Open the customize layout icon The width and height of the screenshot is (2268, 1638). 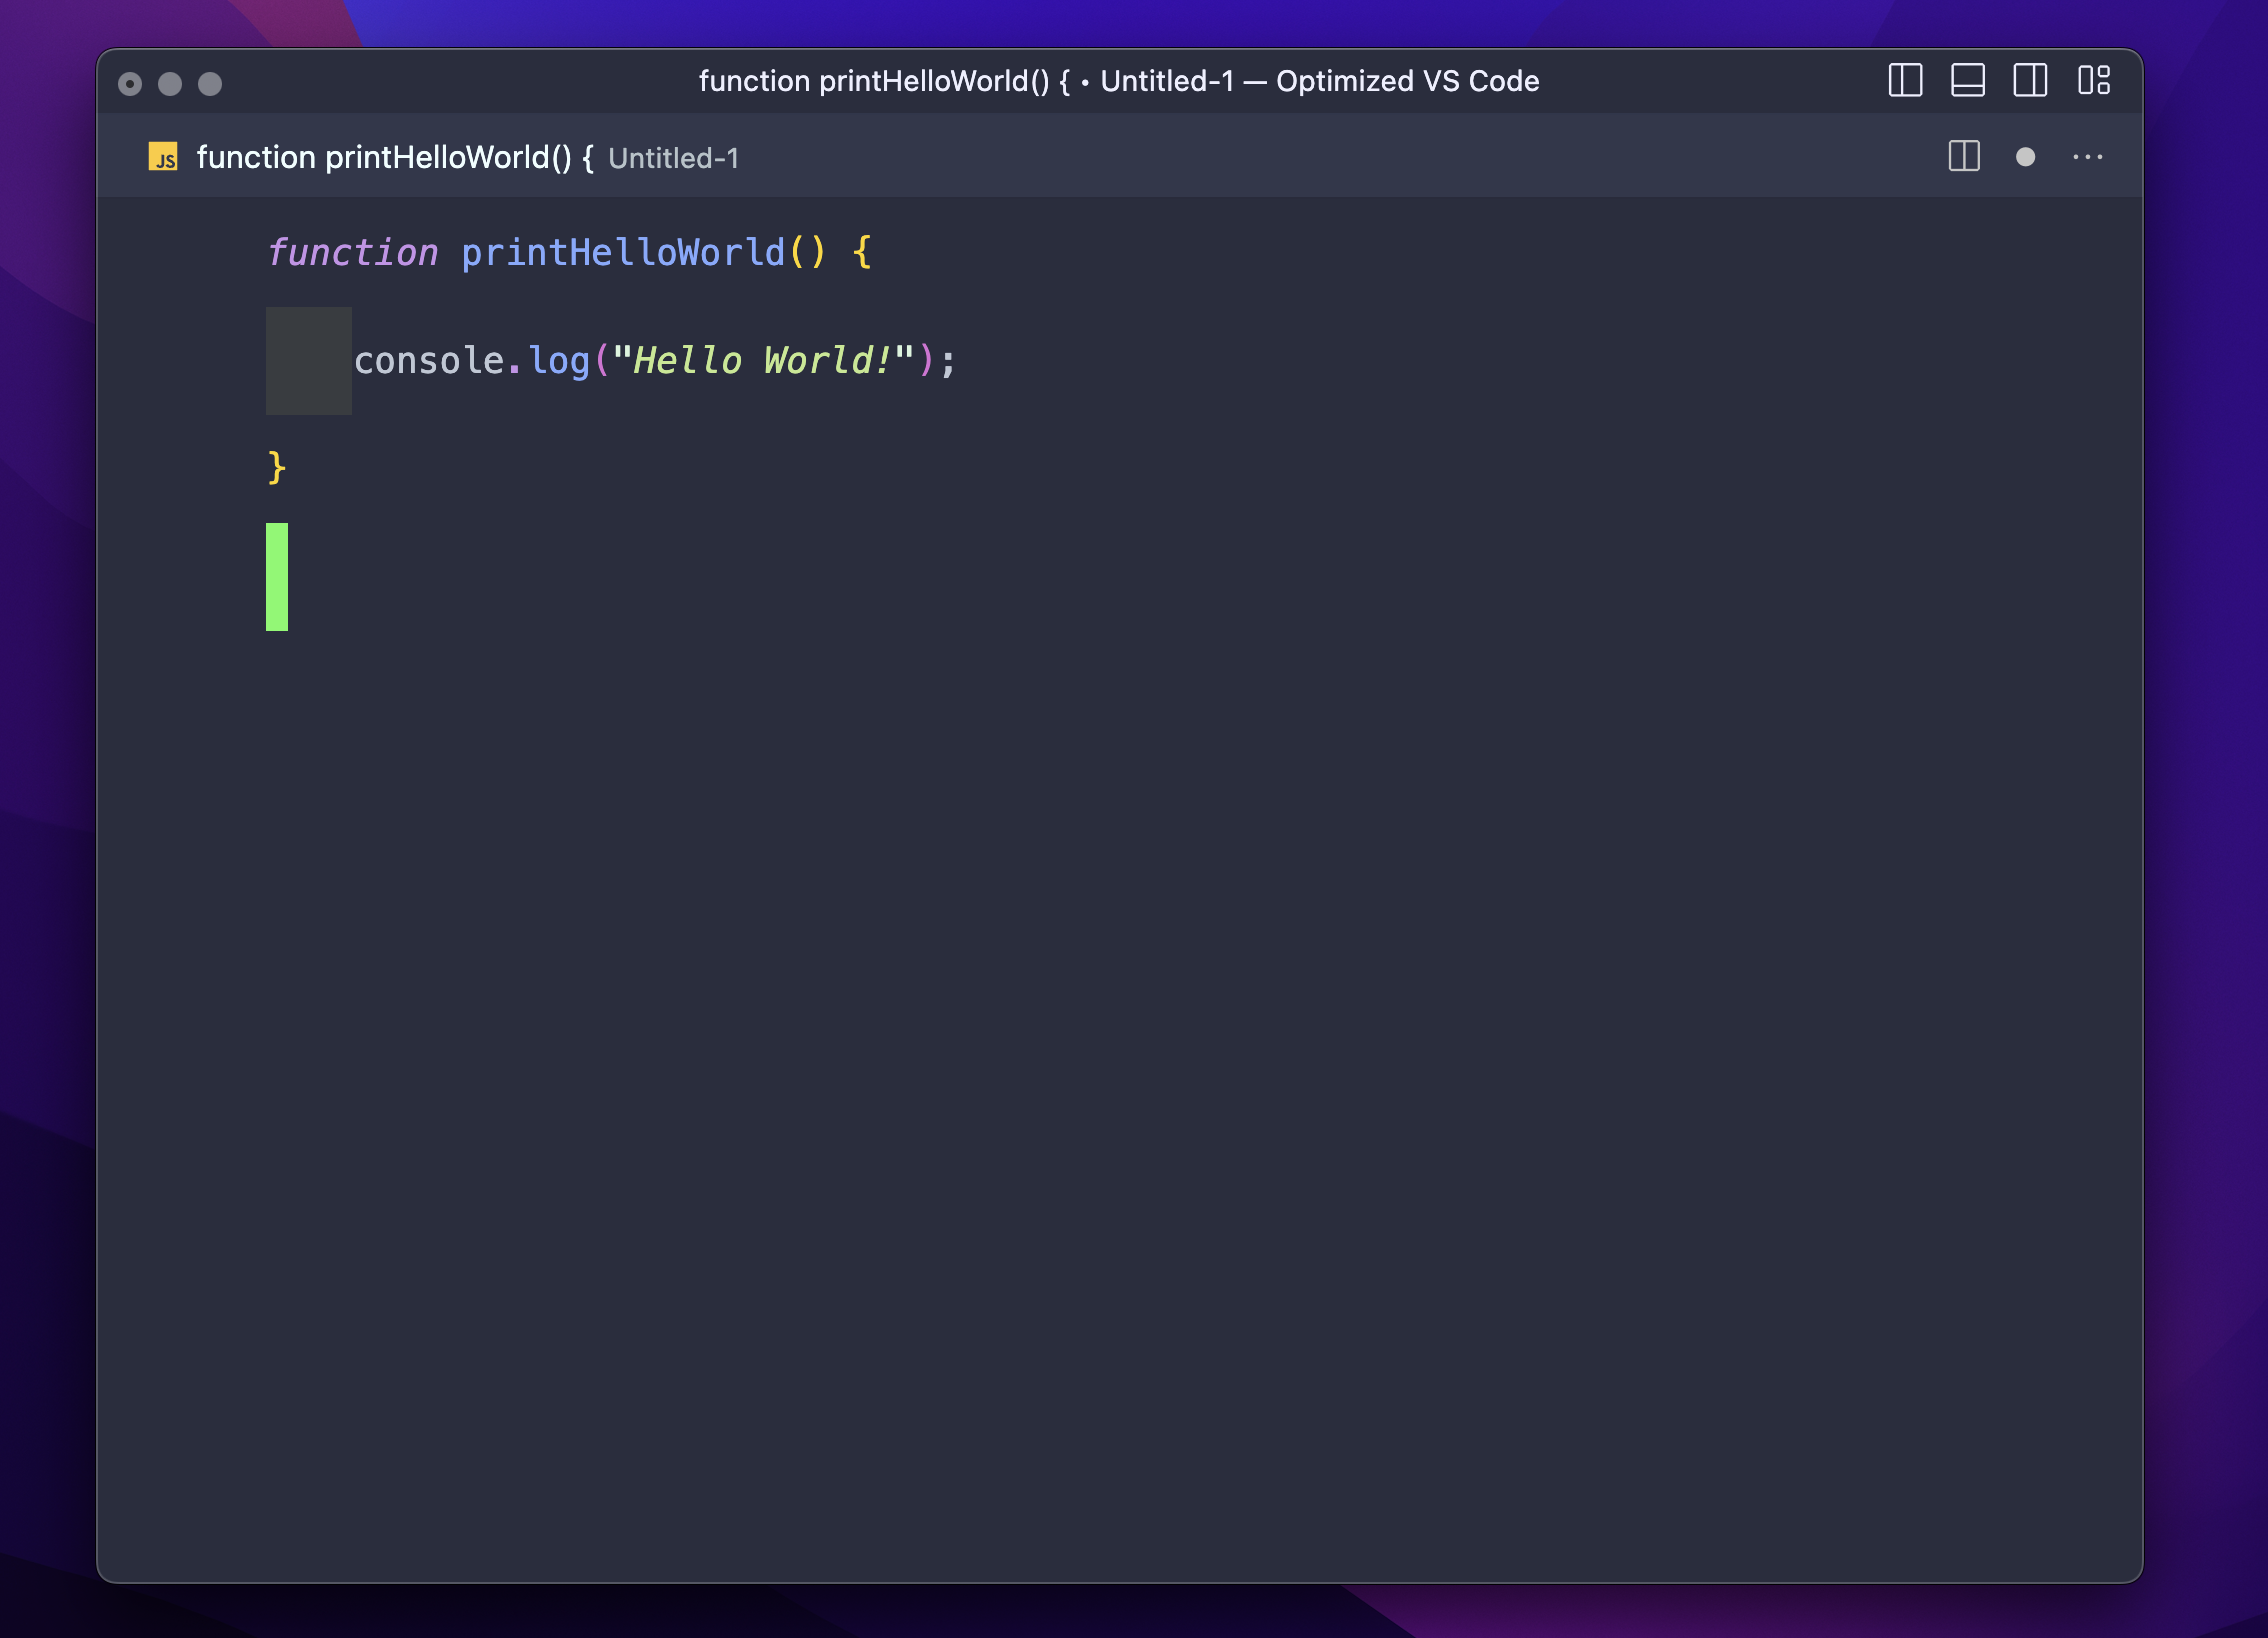2093,80
